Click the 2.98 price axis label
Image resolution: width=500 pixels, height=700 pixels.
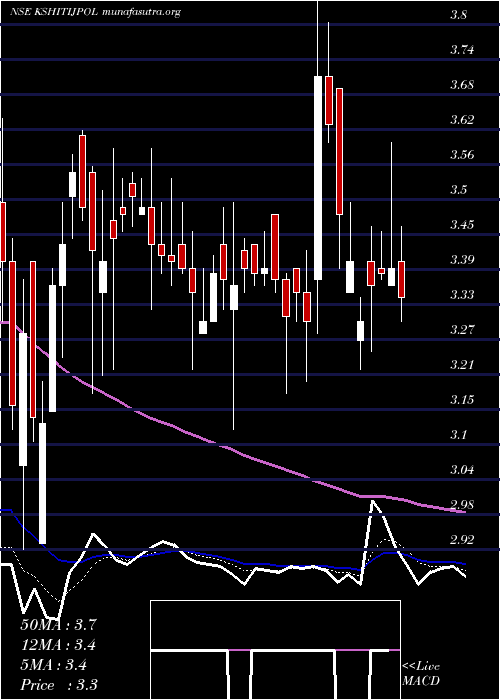coord(462,504)
